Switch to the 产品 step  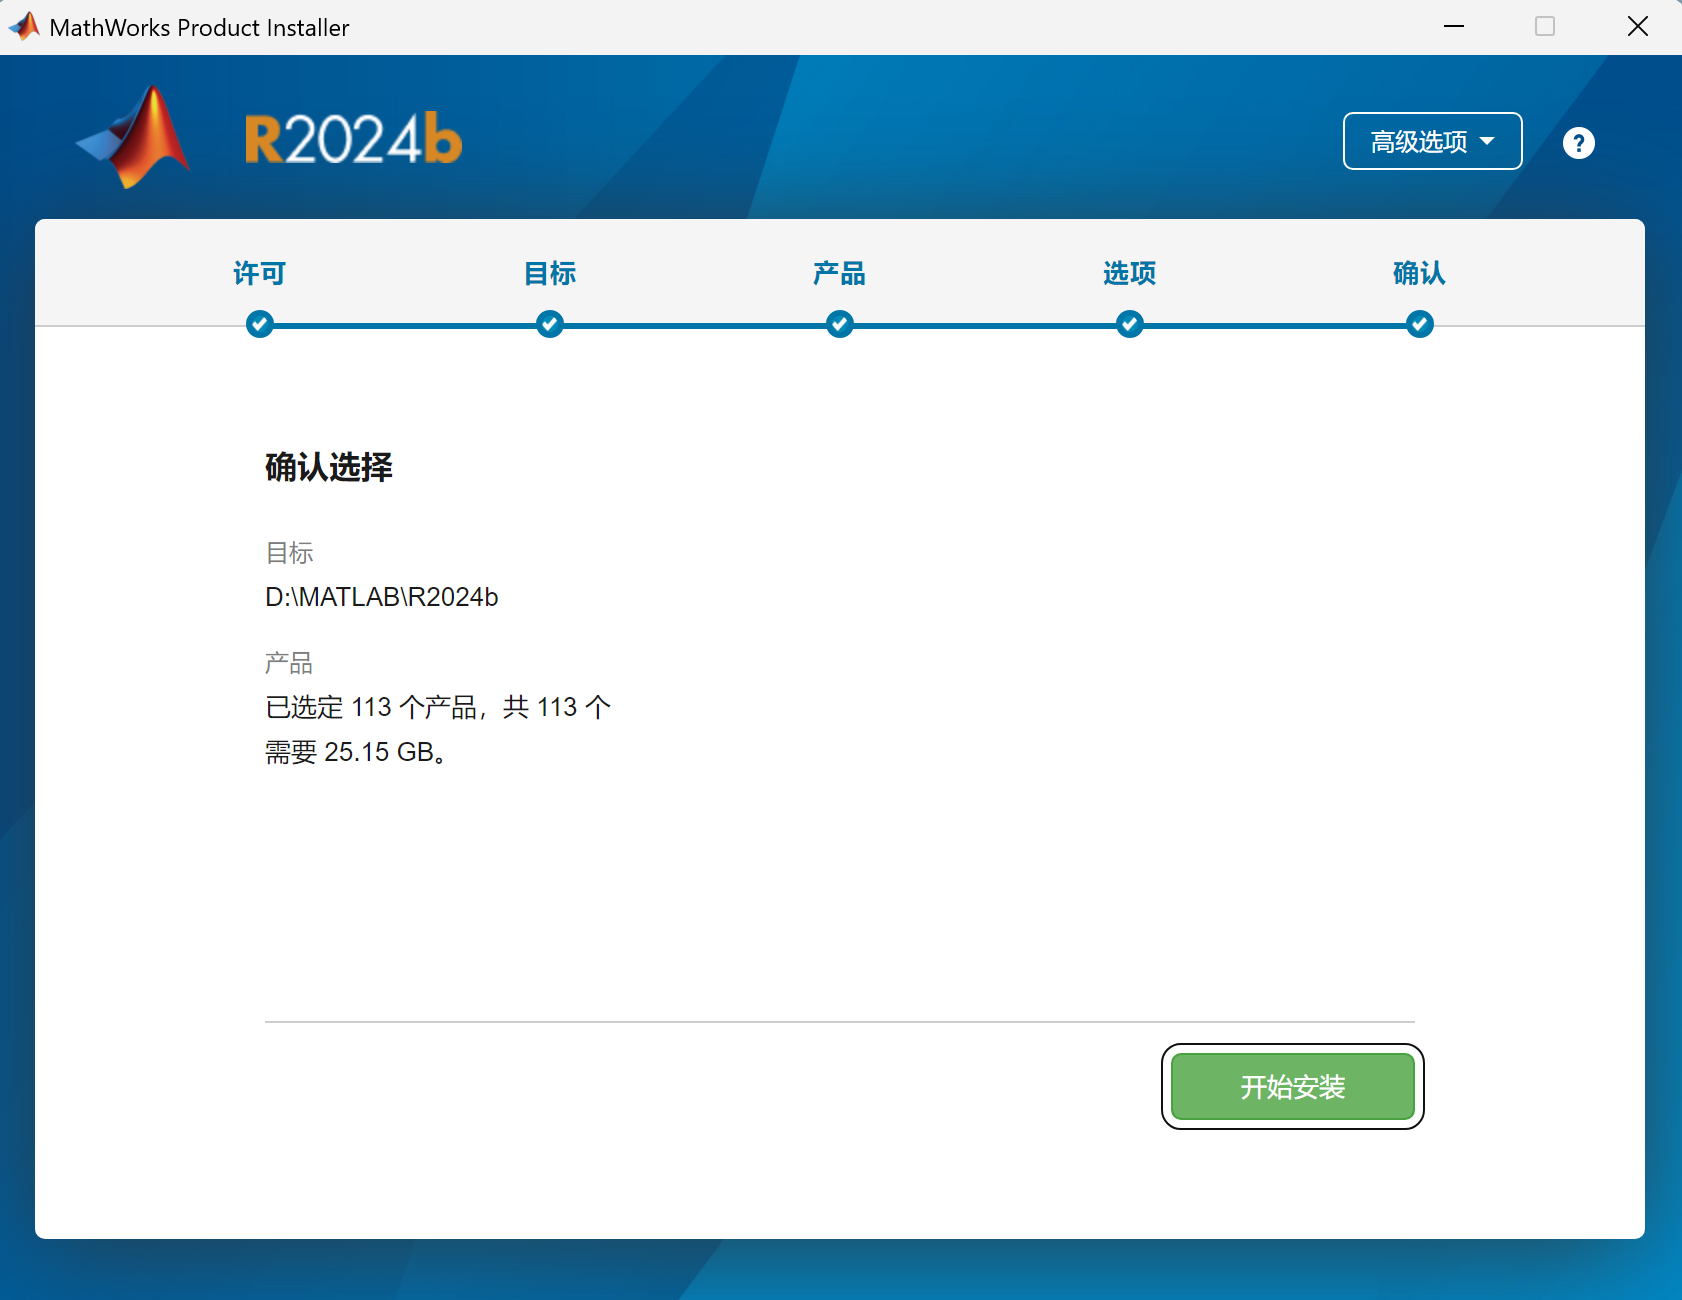pos(840,273)
